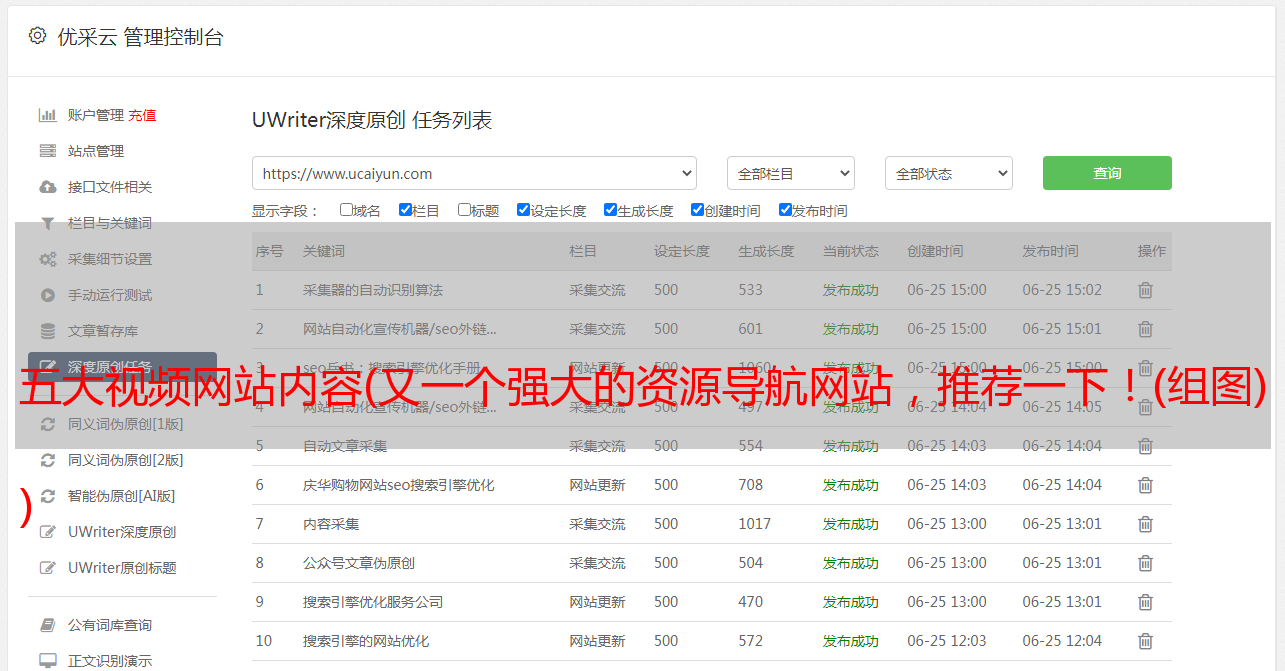Delete the 采集器的自动识别算法 task via trash icon
1285x671 pixels.
point(1145,290)
